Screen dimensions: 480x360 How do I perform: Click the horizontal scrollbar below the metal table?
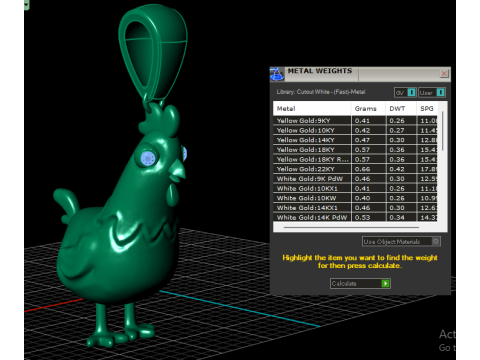tap(351, 227)
